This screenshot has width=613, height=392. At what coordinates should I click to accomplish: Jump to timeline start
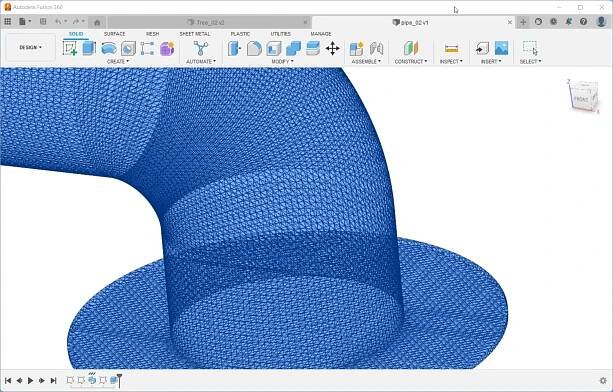[x=8, y=380]
